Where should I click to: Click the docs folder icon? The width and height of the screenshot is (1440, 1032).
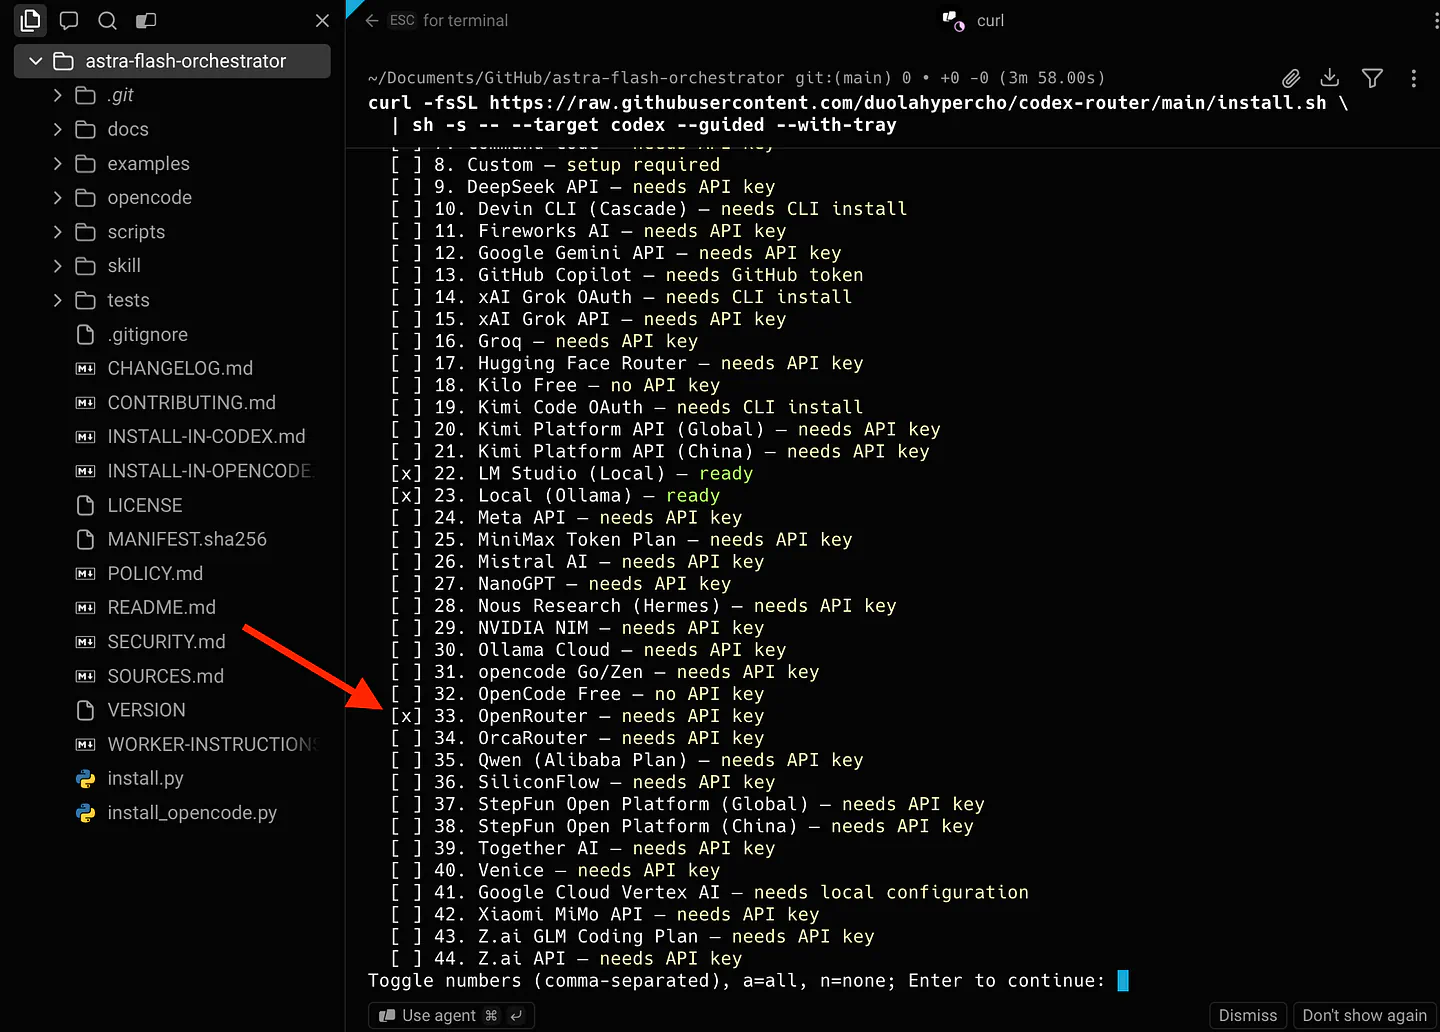coord(86,129)
